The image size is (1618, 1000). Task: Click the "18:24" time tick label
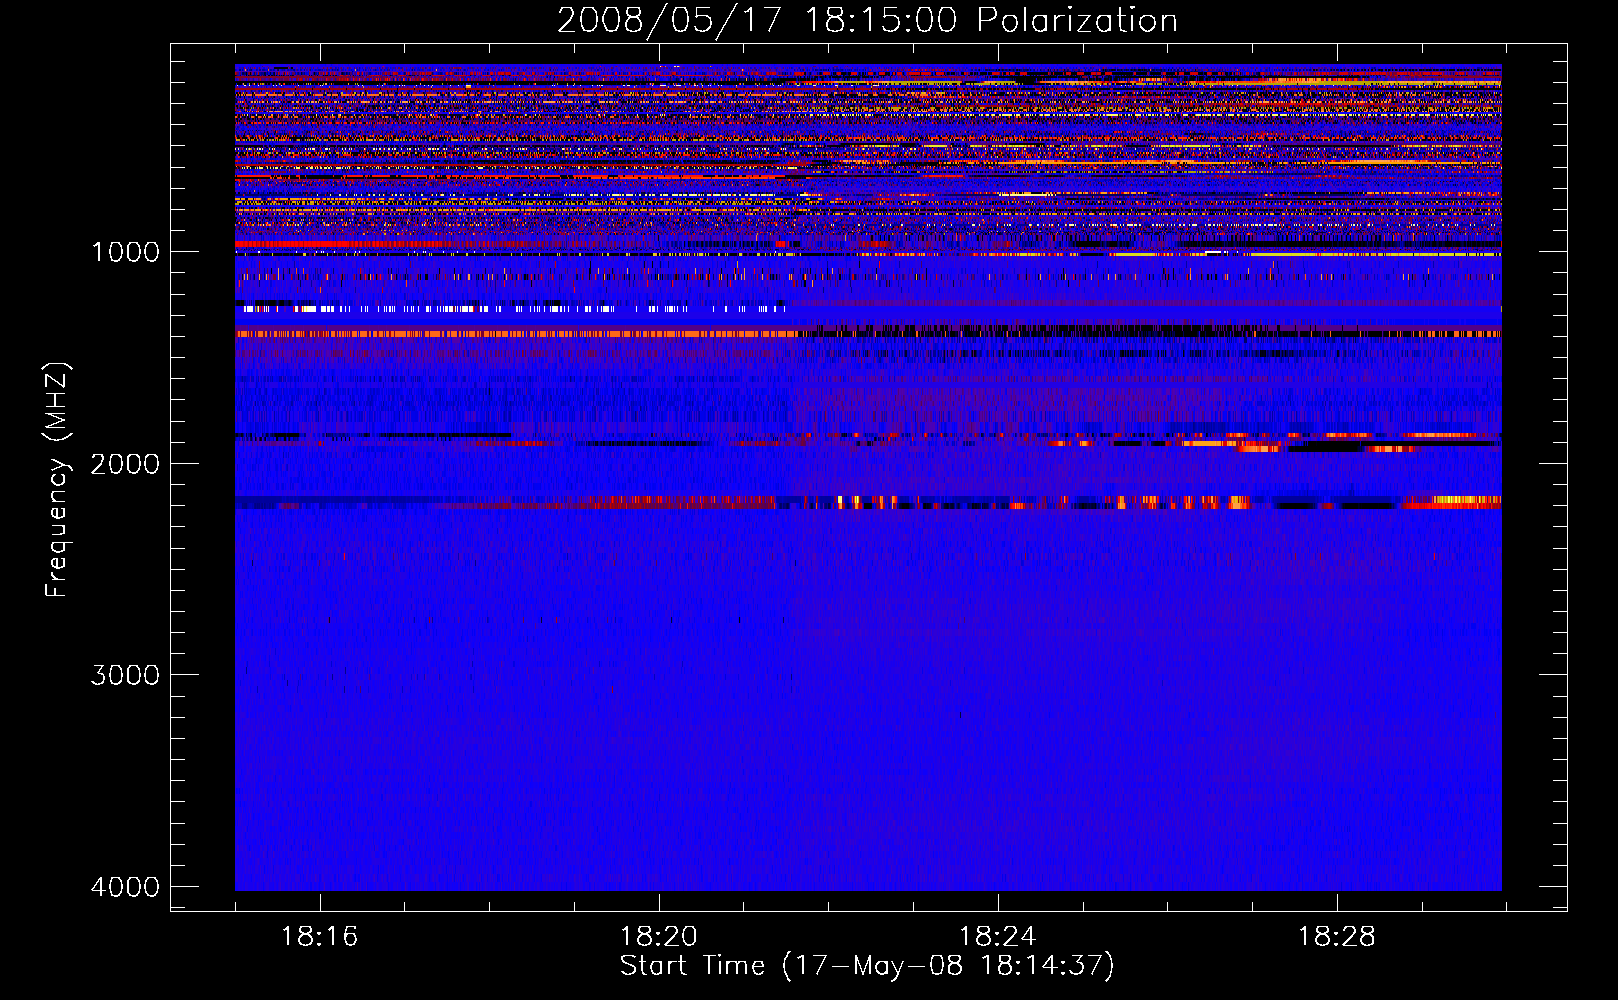(998, 937)
